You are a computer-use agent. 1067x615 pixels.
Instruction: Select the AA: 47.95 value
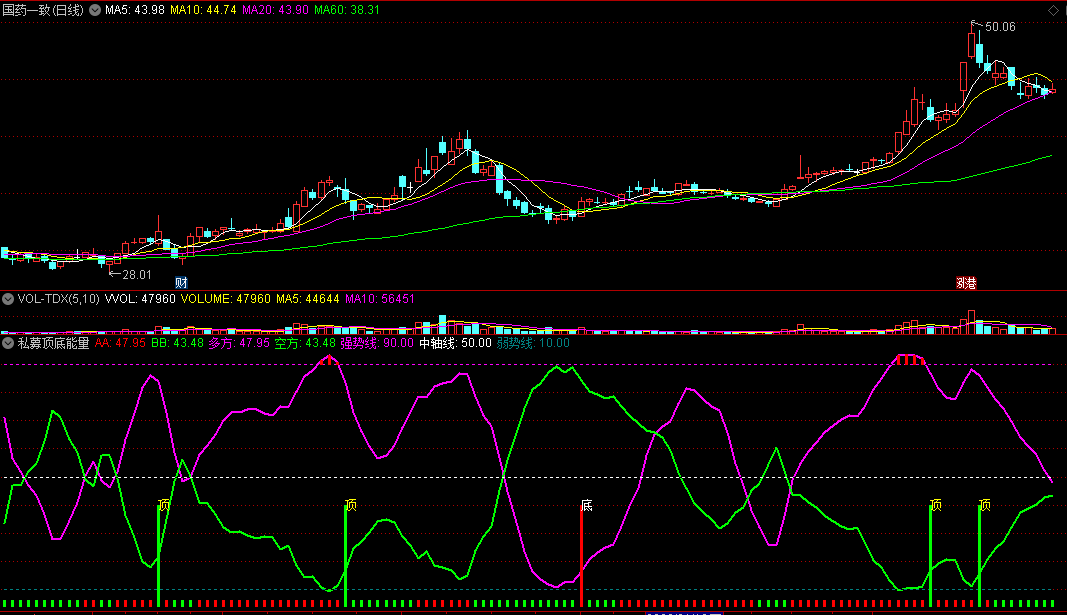[x=120, y=343]
